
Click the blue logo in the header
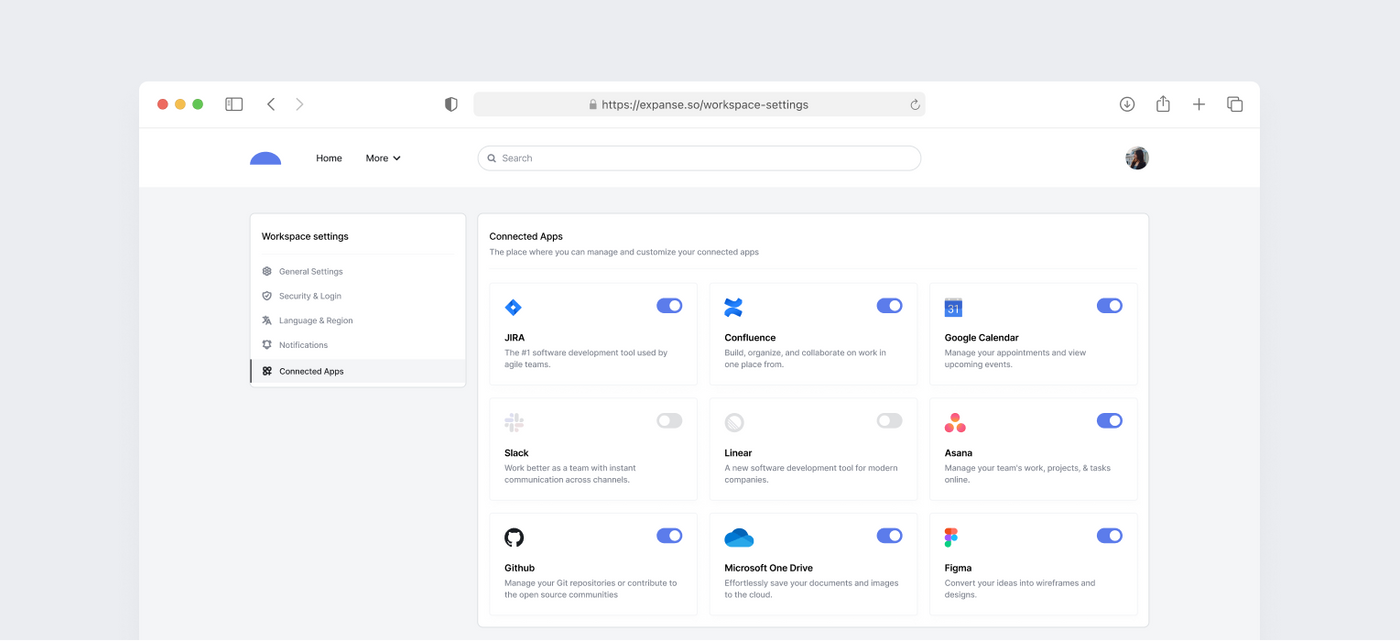(265, 157)
